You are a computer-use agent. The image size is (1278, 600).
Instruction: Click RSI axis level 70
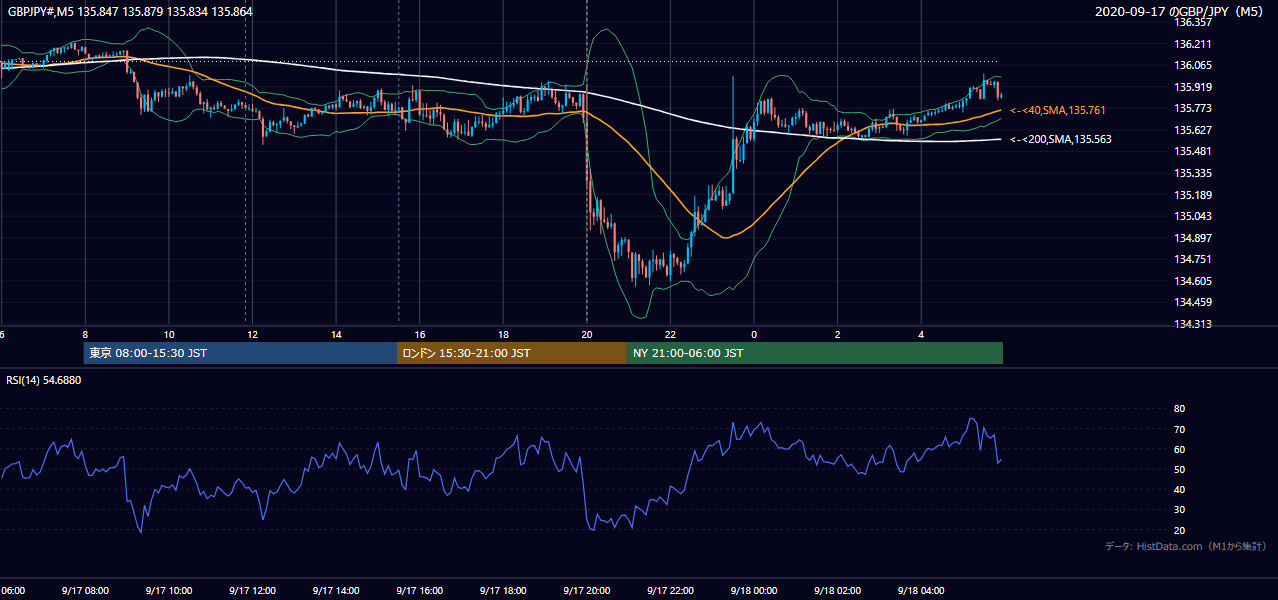(1180, 429)
